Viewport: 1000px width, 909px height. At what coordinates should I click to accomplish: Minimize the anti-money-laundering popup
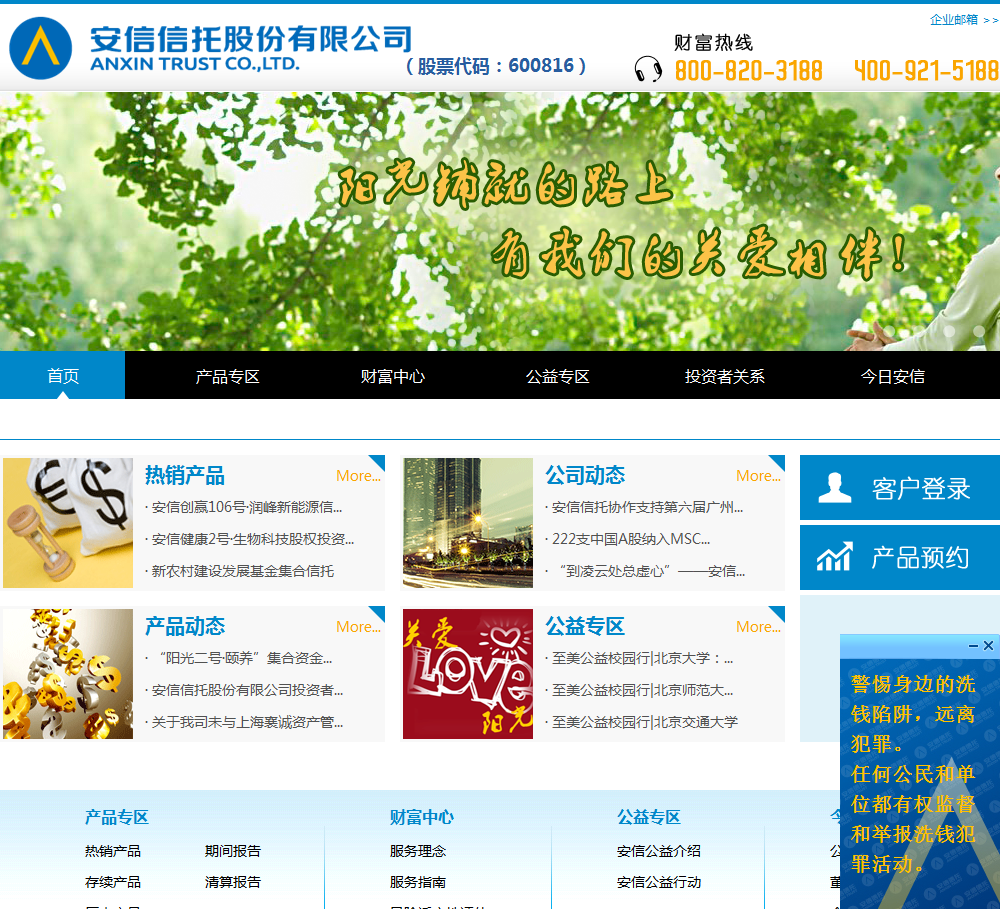[x=973, y=646]
